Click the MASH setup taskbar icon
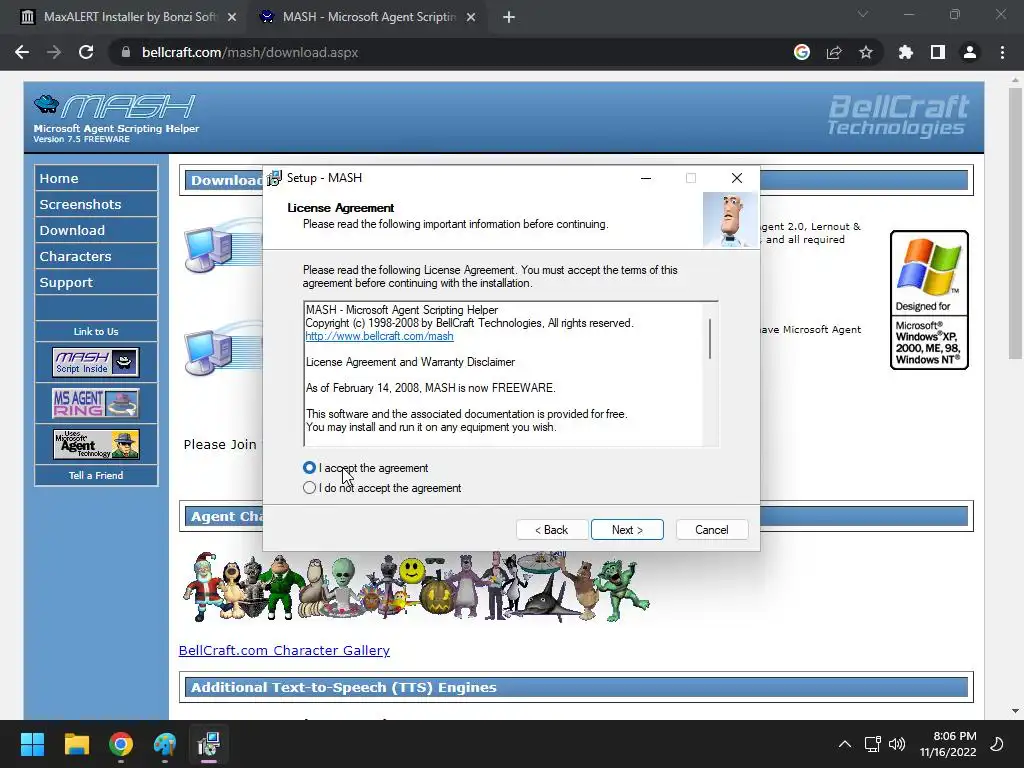Image resolution: width=1024 pixels, height=768 pixels. coord(209,744)
